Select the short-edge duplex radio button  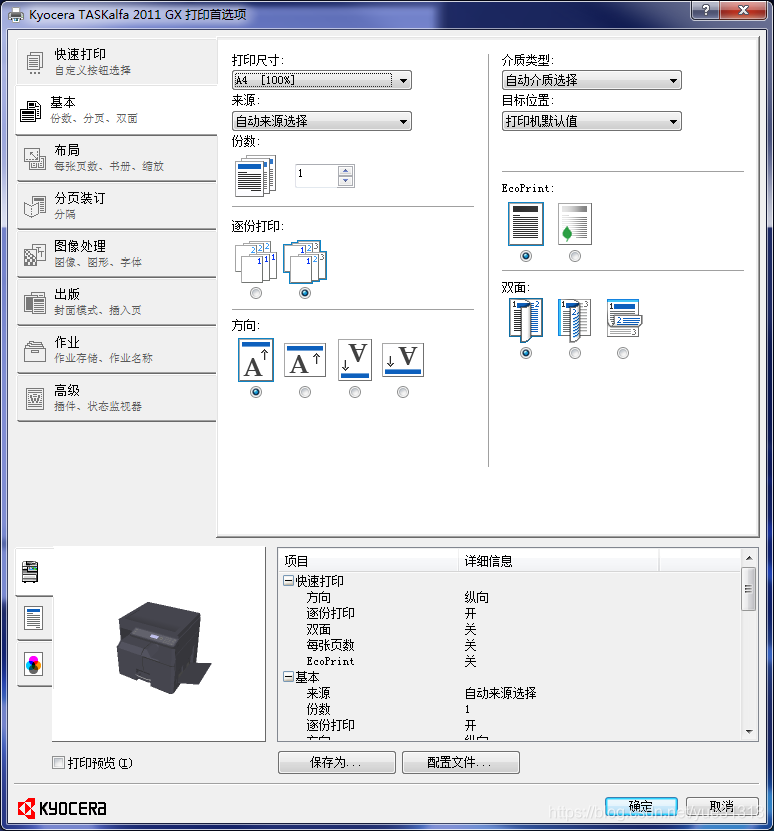(x=623, y=353)
